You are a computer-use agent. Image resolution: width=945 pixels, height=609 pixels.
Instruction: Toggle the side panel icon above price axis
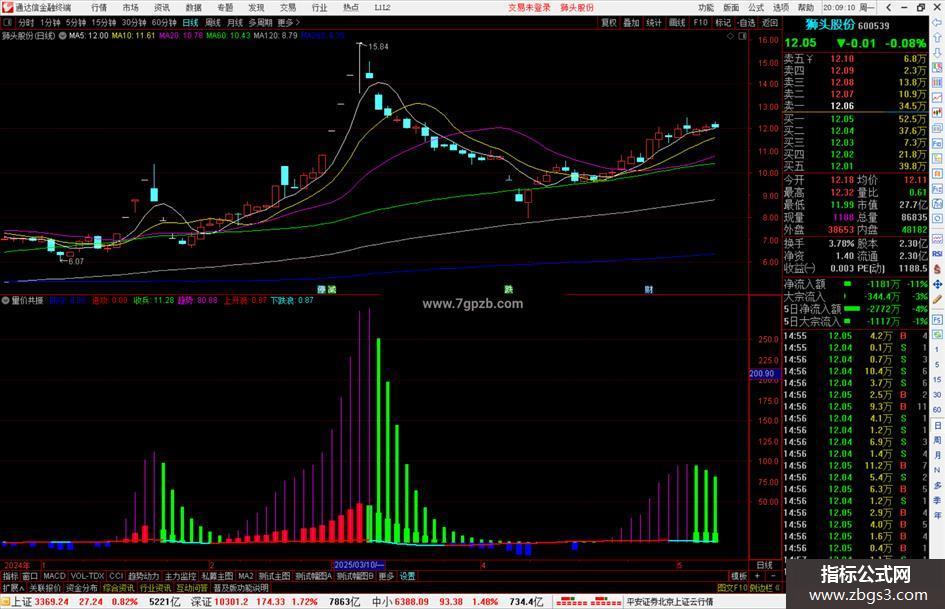pyautogui.click(x=742, y=36)
